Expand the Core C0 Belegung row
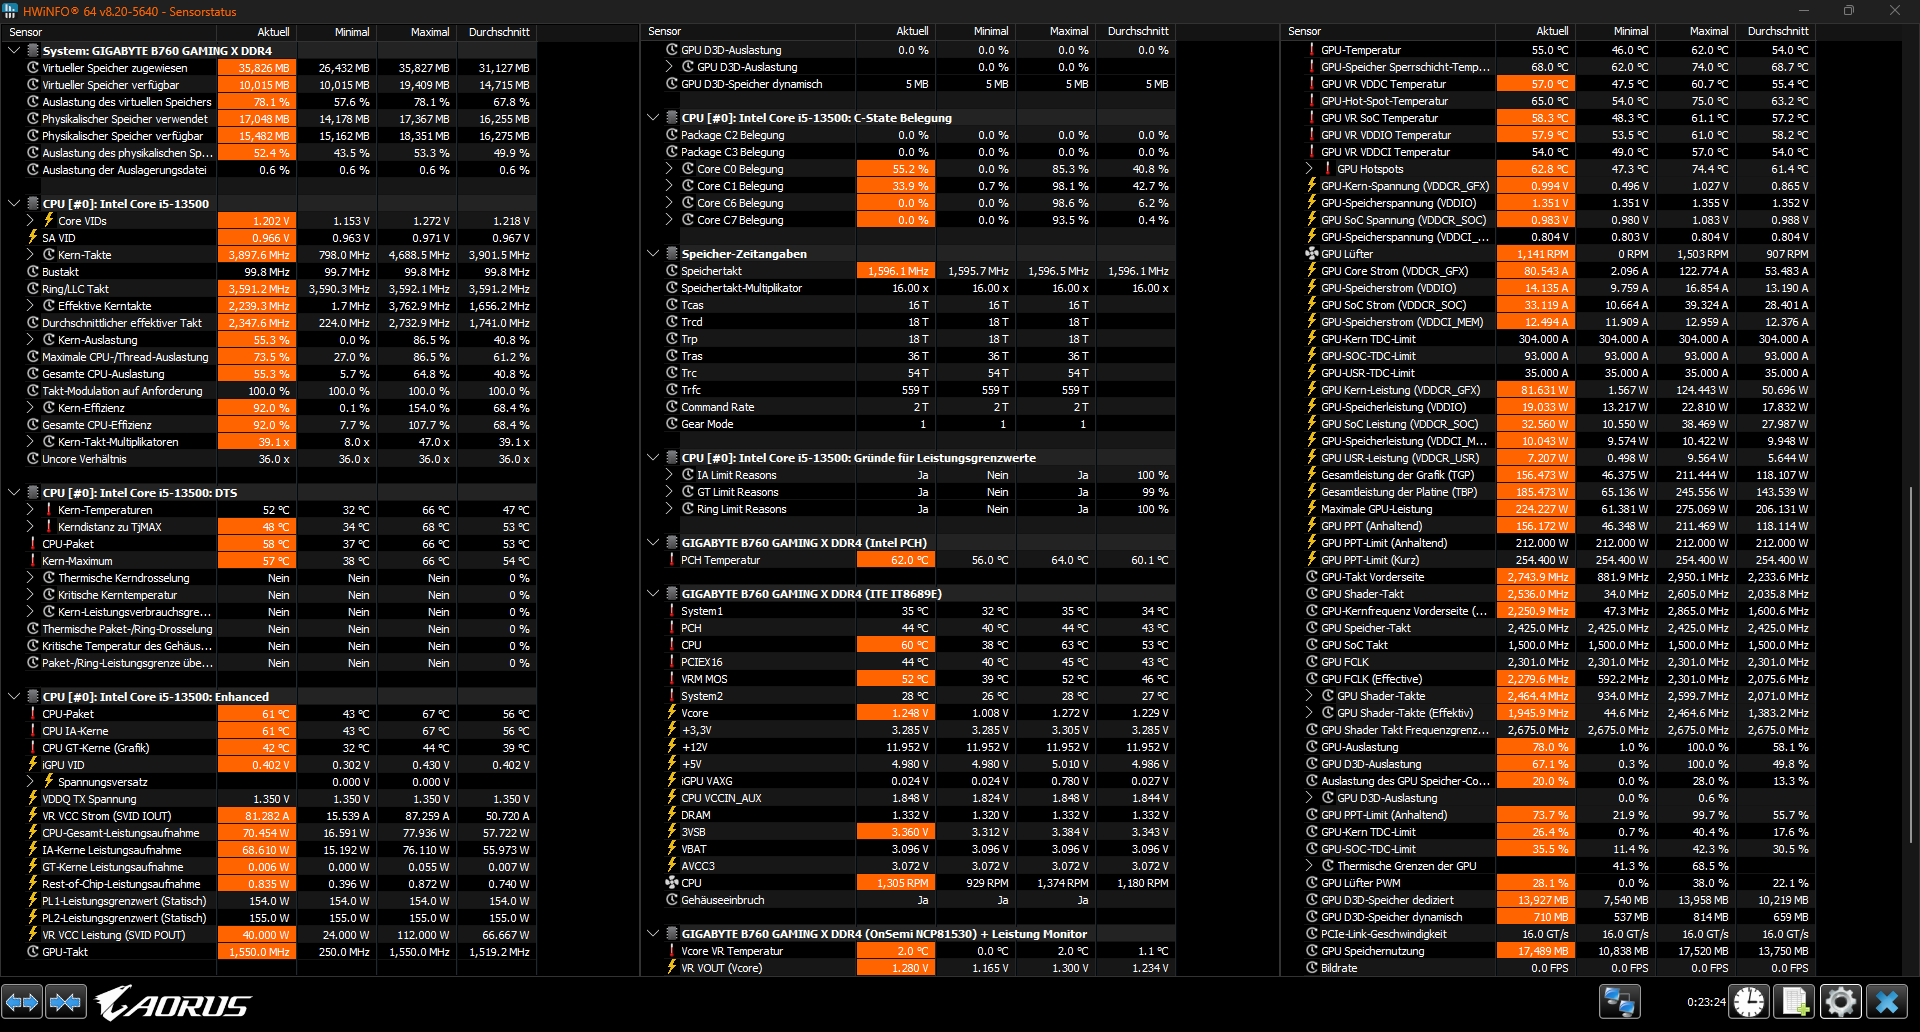Image resolution: width=1920 pixels, height=1032 pixels. pos(669,169)
